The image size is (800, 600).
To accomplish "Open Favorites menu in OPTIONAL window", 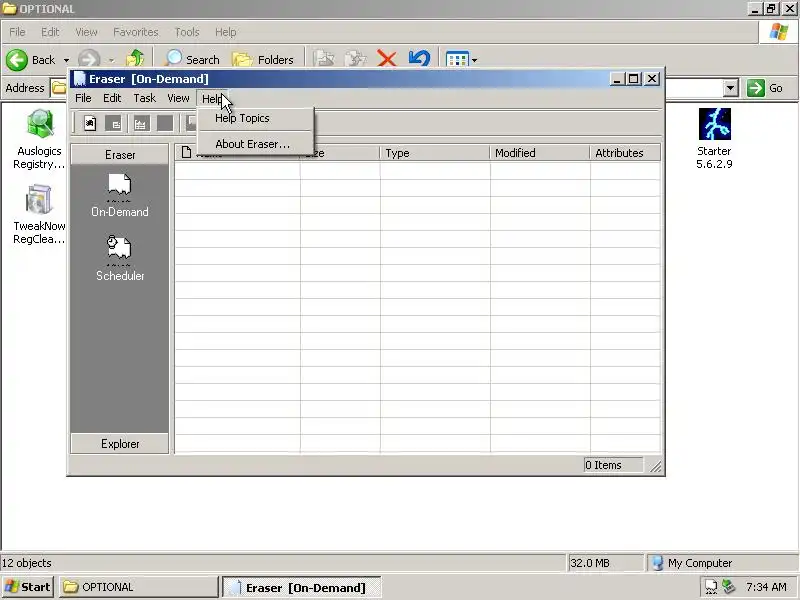I will tap(136, 32).
